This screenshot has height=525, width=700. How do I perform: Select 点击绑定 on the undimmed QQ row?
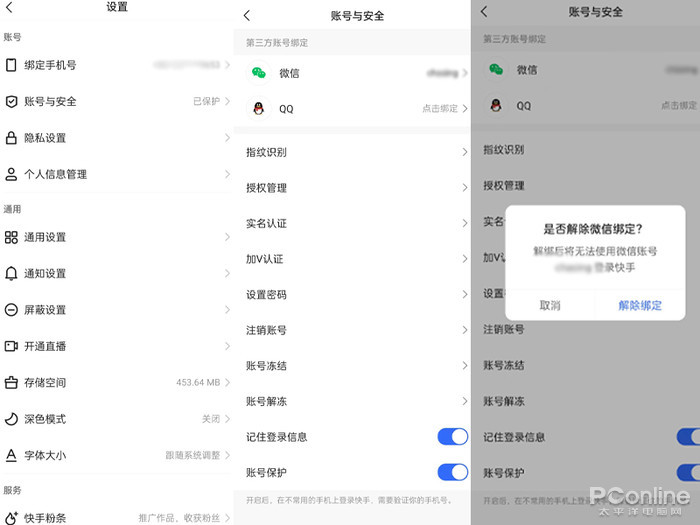click(x=440, y=108)
